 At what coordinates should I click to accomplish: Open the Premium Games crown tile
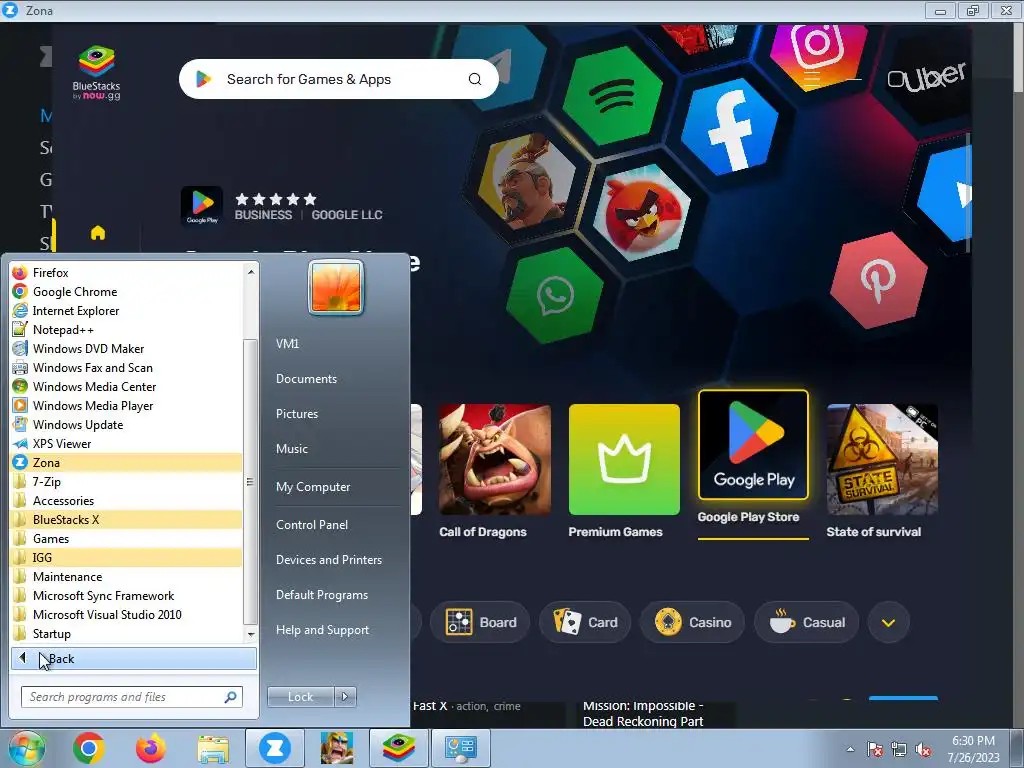pyautogui.click(x=624, y=460)
